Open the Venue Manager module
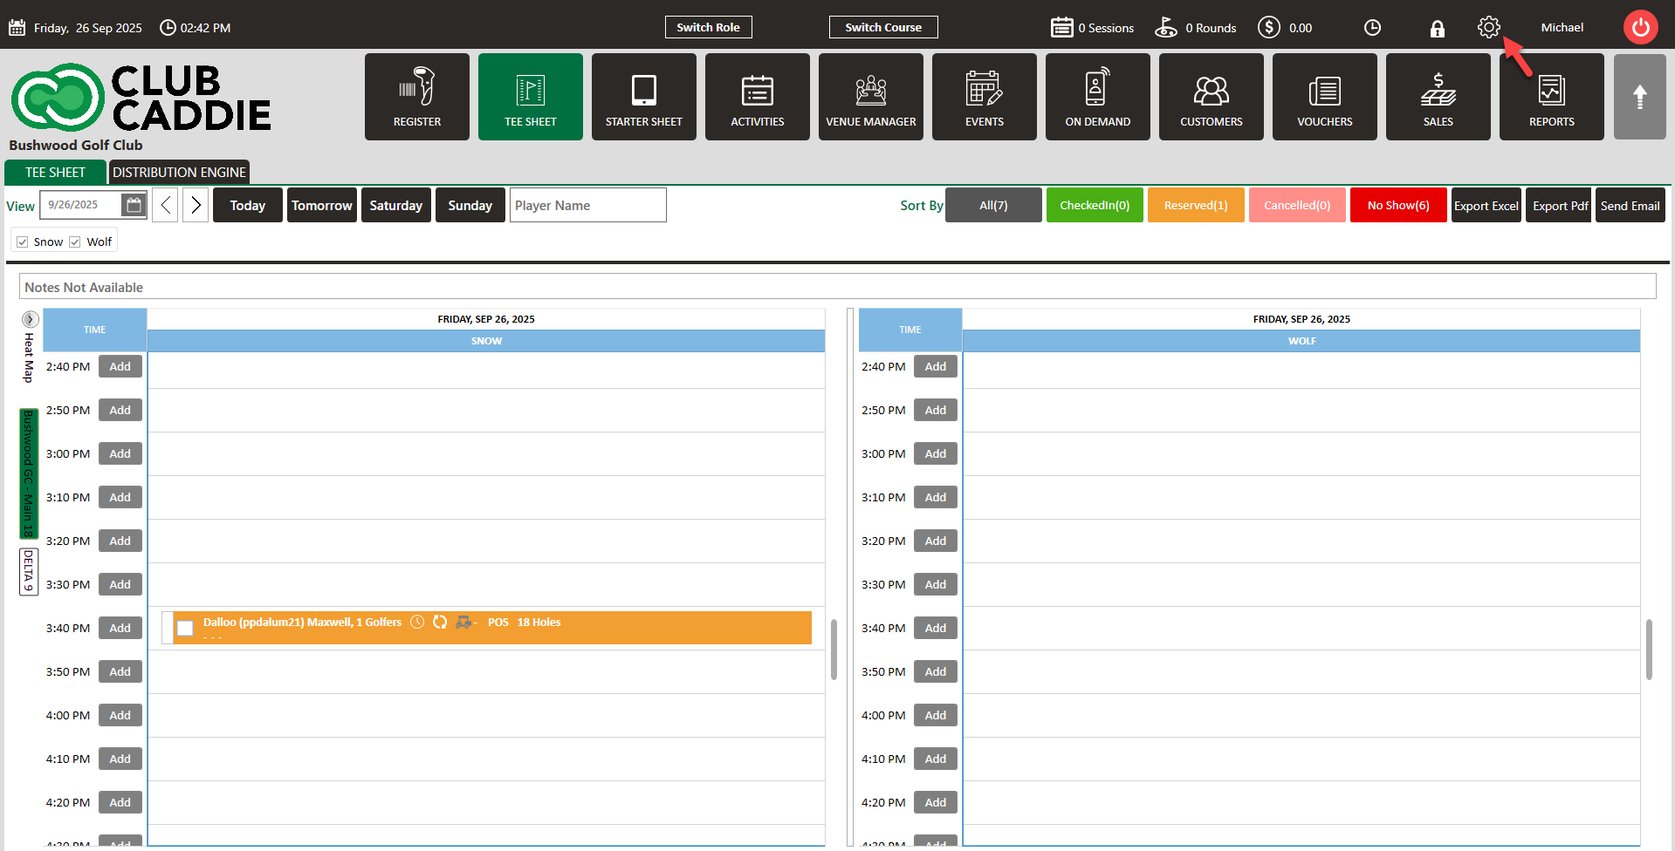This screenshot has height=851, width=1675. pos(871,97)
